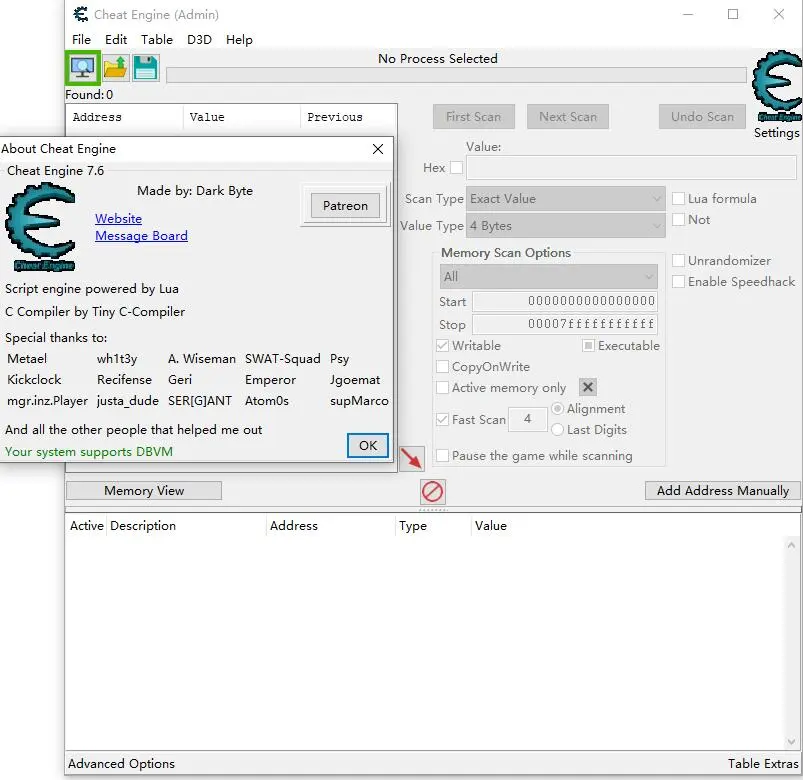Follow the Message Board link
Viewport: 803px width, 780px height.
(x=141, y=236)
